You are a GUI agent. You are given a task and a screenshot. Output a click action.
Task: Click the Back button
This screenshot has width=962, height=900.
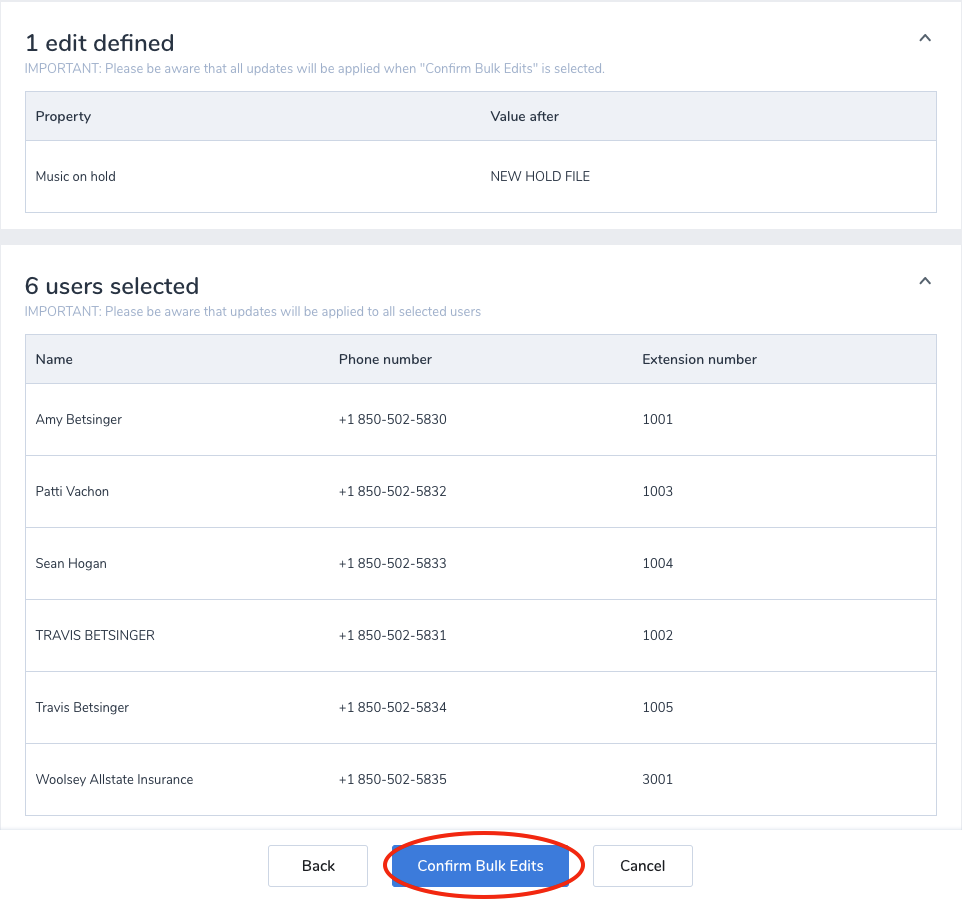tap(318, 866)
